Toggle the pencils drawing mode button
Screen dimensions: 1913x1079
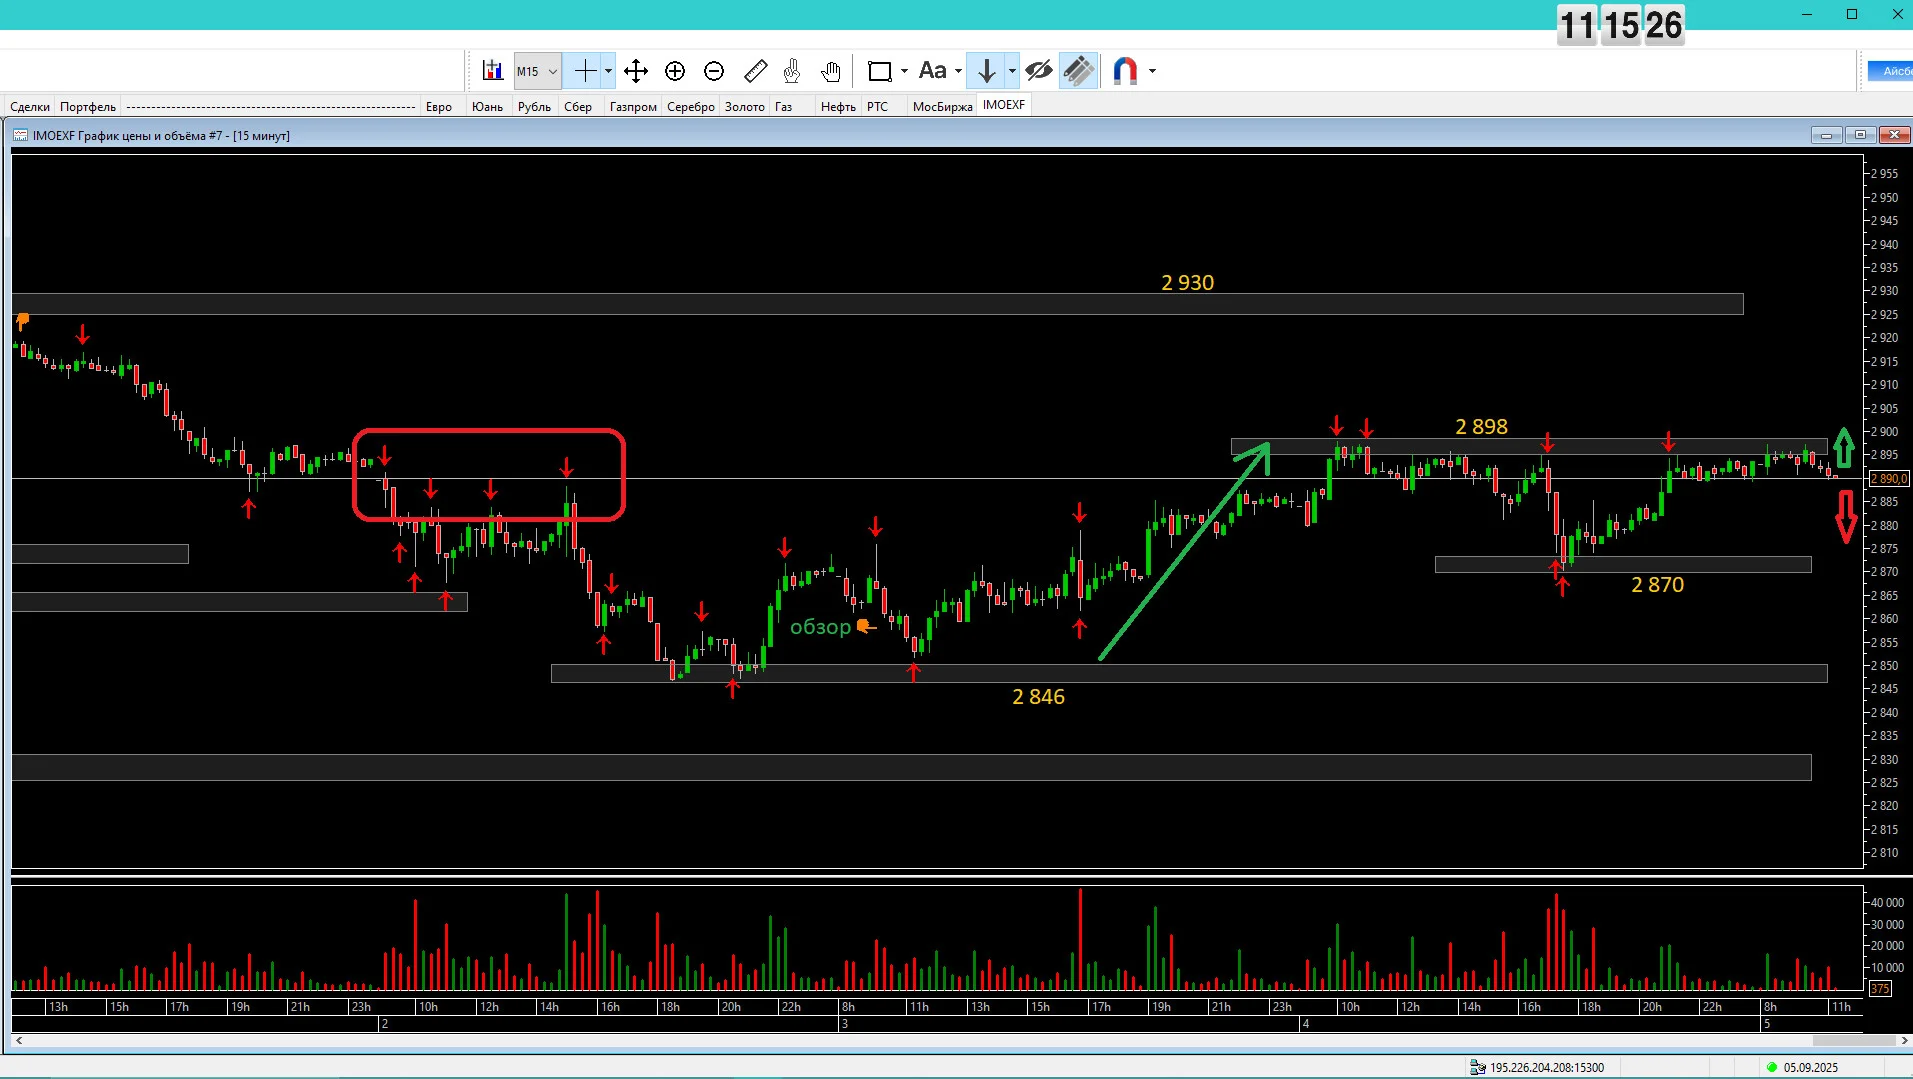coord(1079,71)
